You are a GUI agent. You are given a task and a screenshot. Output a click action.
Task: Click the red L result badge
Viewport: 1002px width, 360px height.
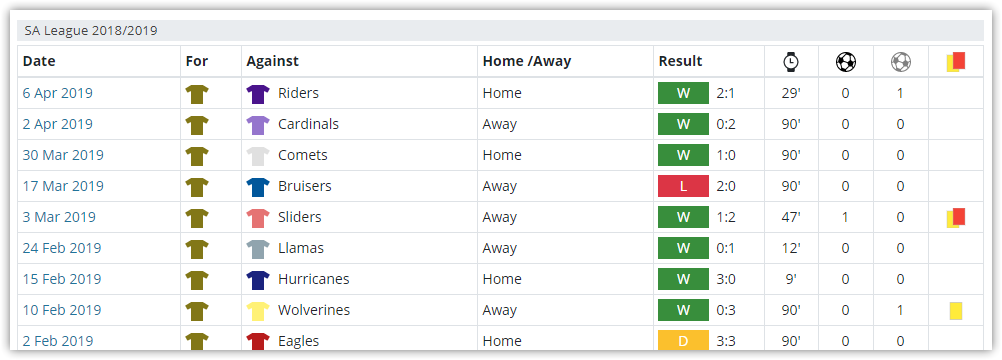(x=683, y=187)
